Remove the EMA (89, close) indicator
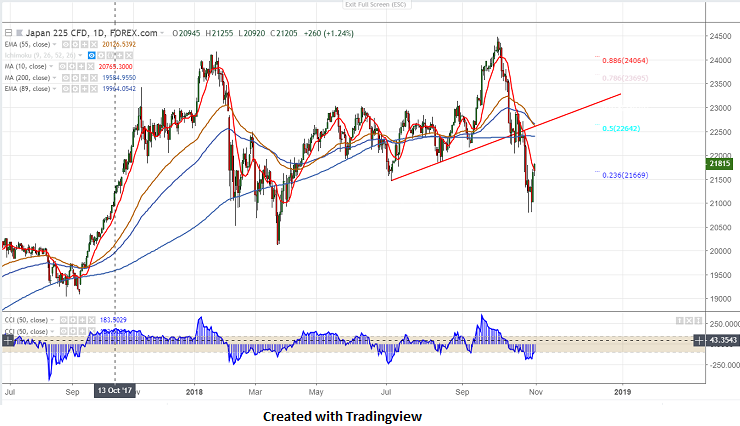Viewport: 740px width, 426px height. click(93, 89)
